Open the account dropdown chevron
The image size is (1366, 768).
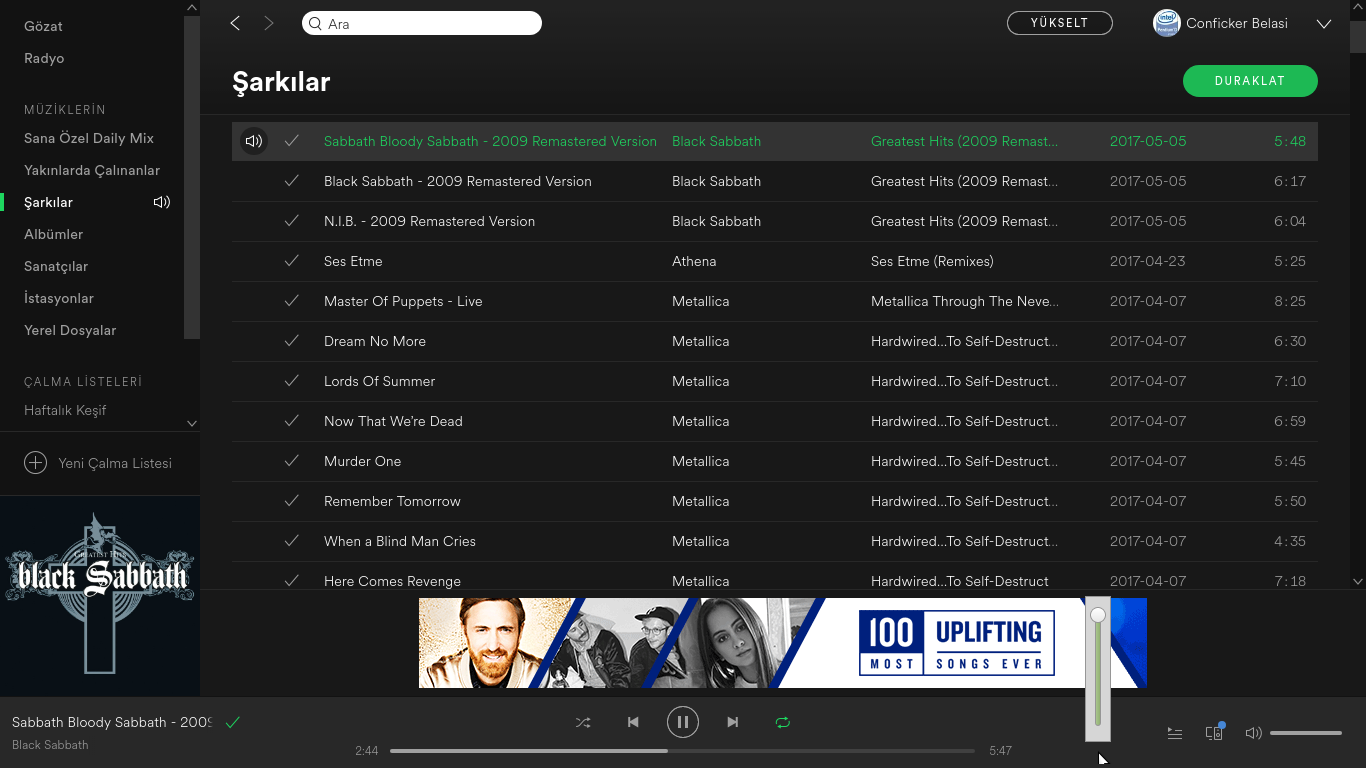pos(1324,24)
